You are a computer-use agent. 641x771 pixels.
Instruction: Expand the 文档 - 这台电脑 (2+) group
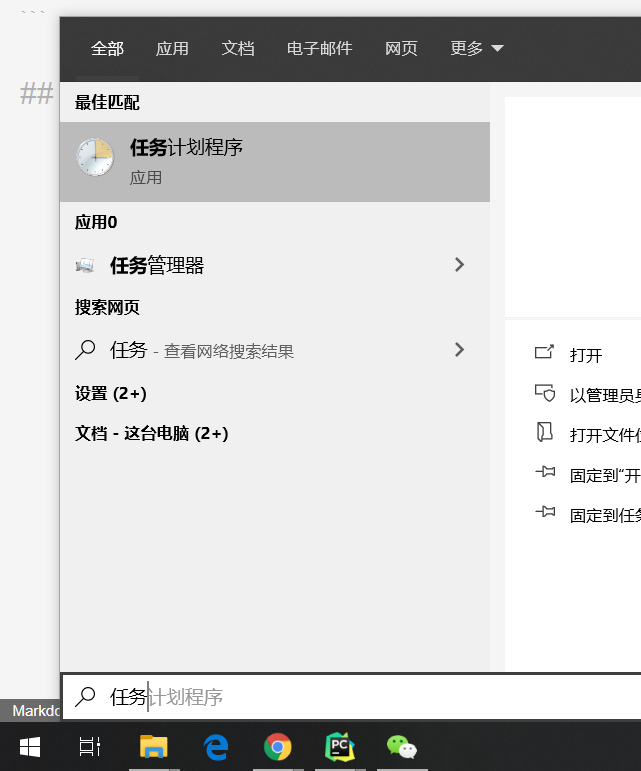tap(151, 434)
